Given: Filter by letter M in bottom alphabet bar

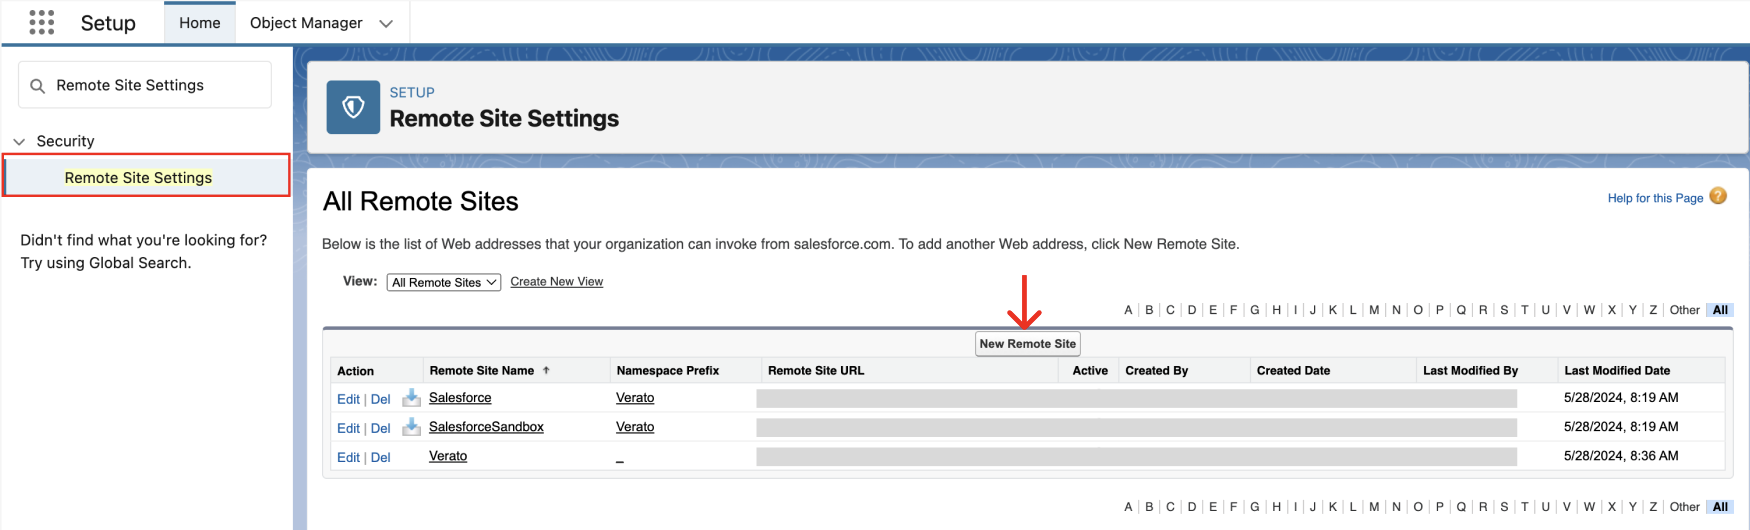Looking at the screenshot, I should coord(1374,507).
